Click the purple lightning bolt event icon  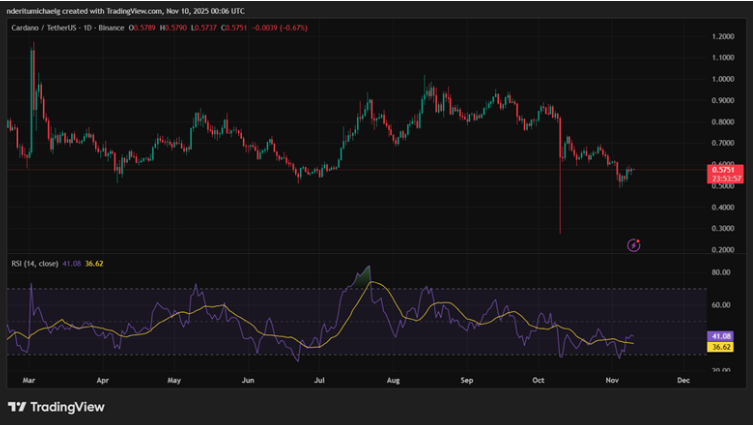coord(633,244)
